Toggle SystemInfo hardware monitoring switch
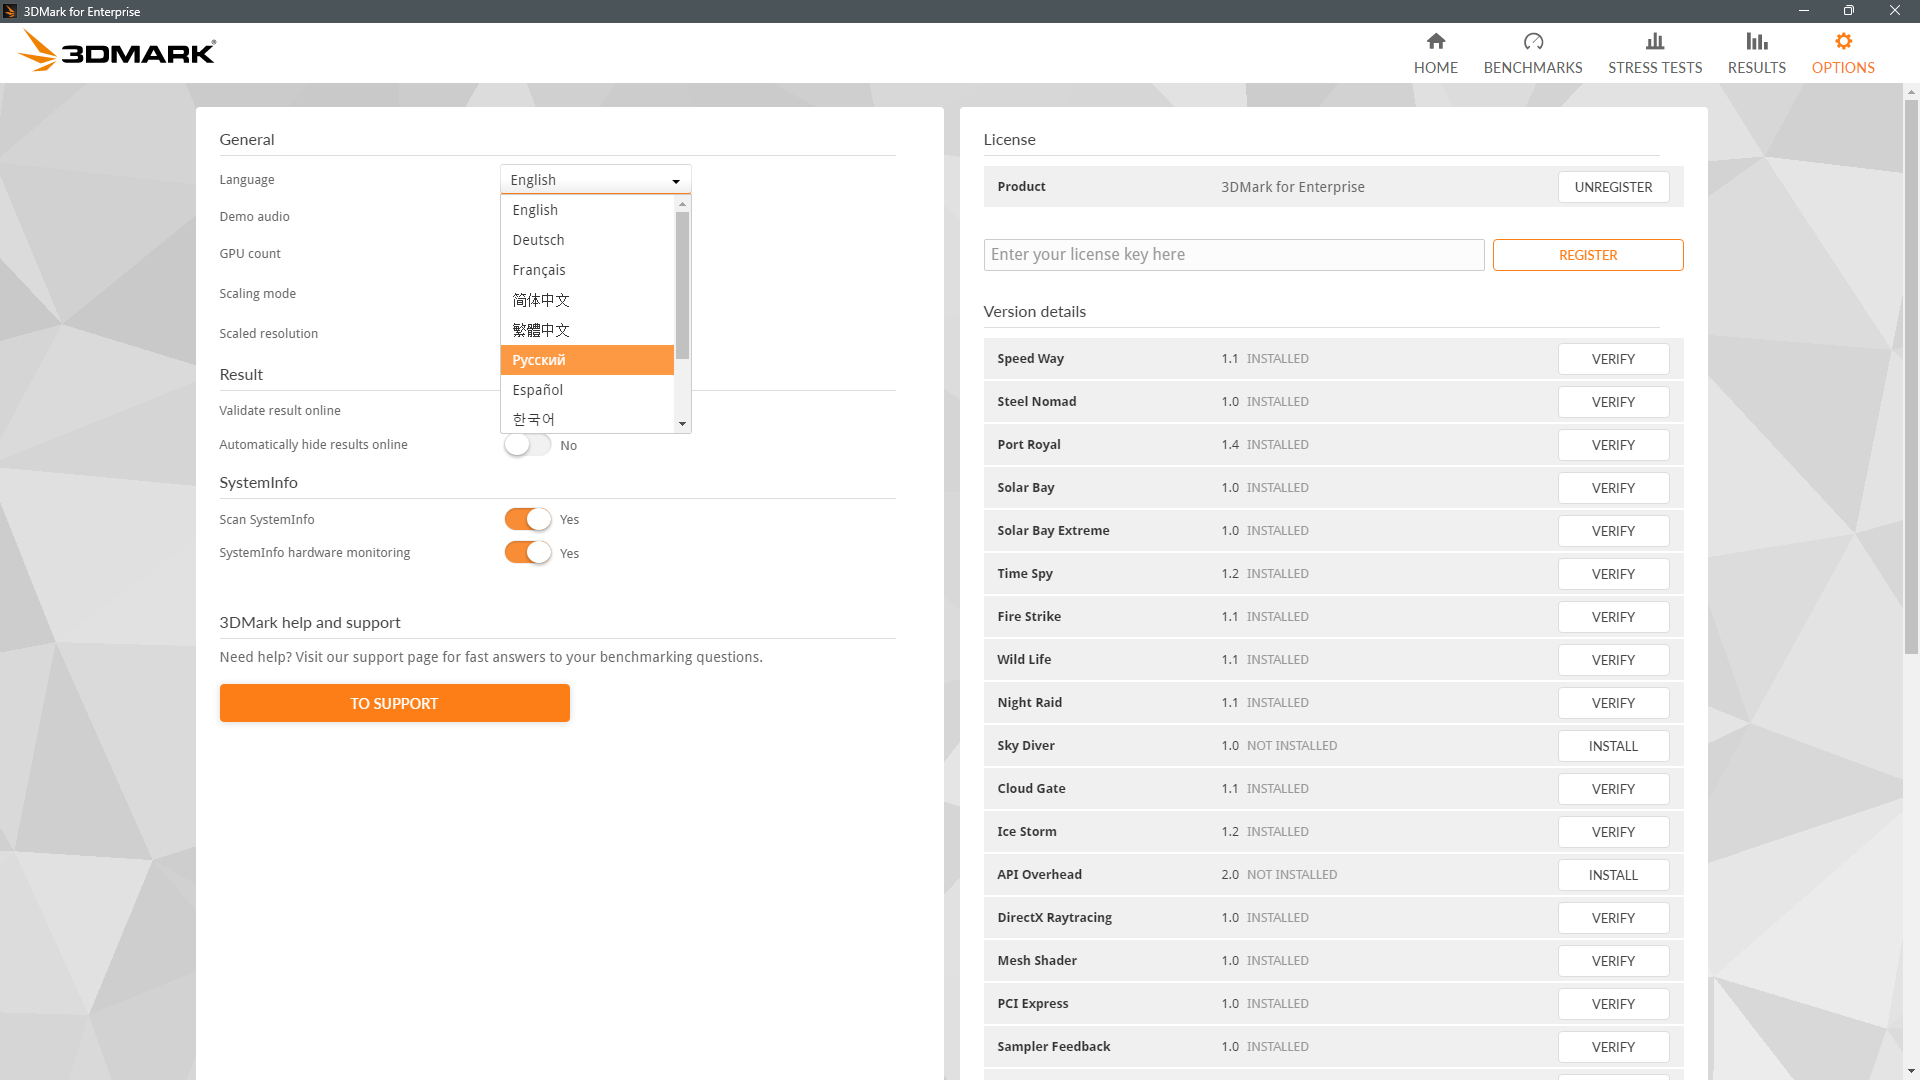Image resolution: width=1920 pixels, height=1080 pixels. [x=527, y=552]
